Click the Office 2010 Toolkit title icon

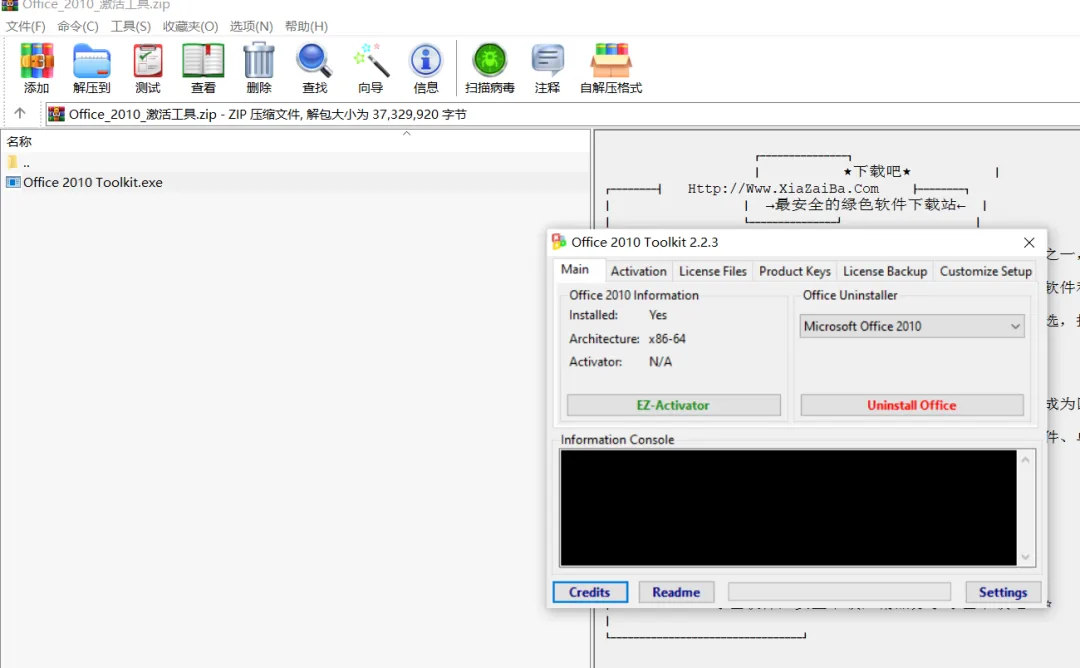pyautogui.click(x=559, y=242)
